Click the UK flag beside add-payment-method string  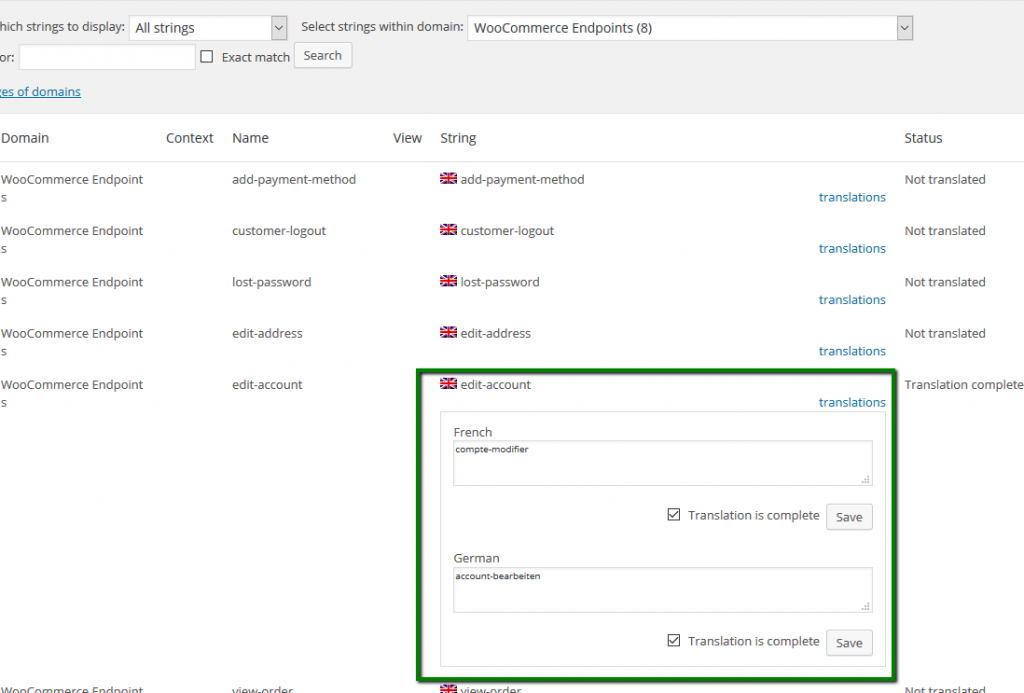448,178
